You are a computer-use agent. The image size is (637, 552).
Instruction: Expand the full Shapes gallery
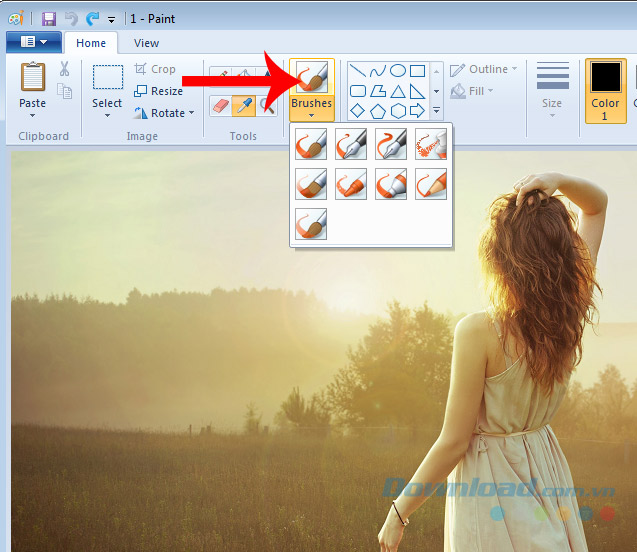point(436,110)
